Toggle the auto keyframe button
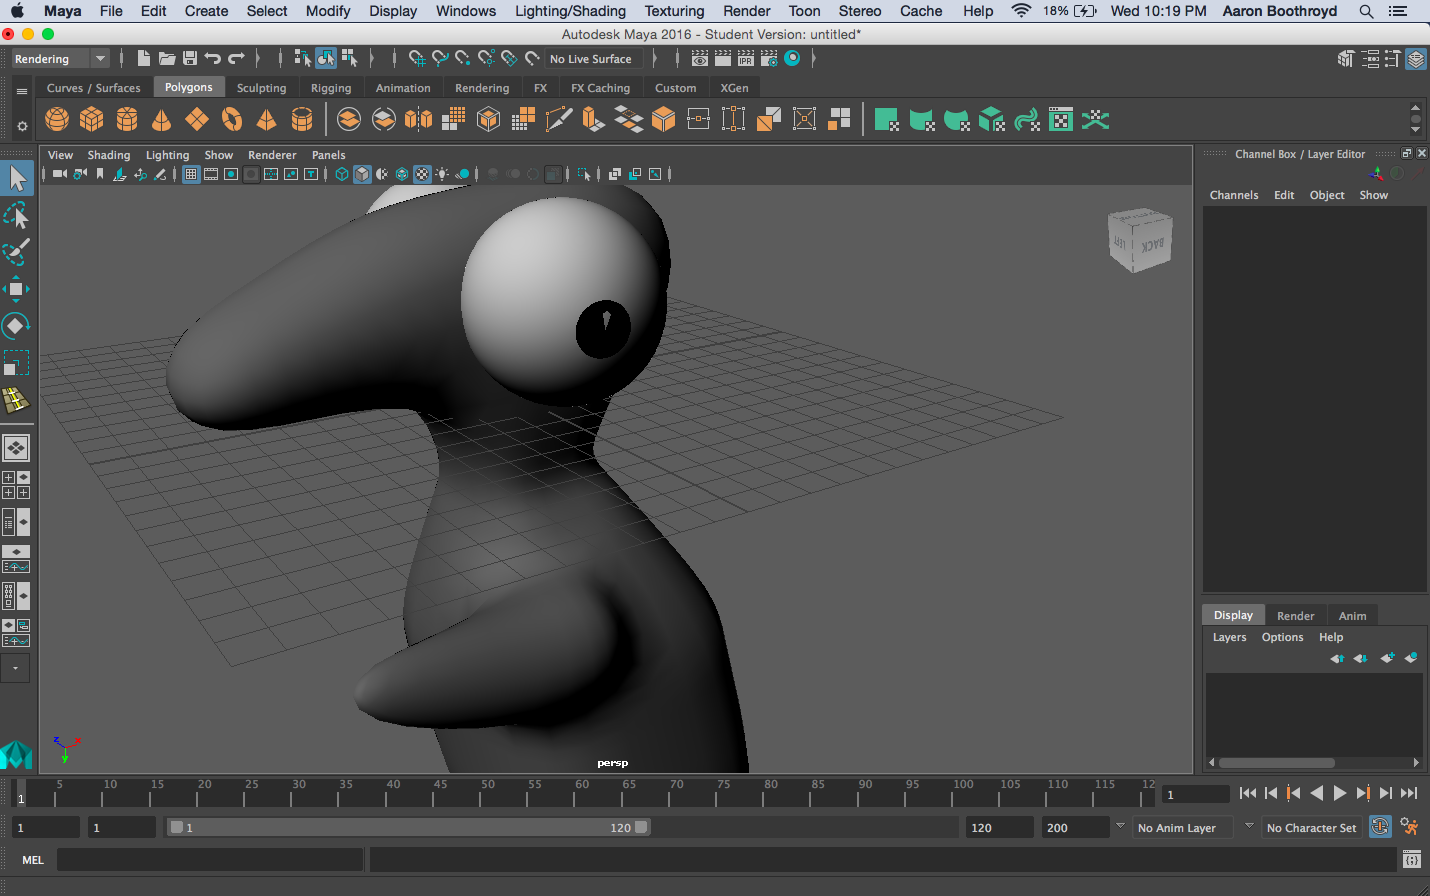This screenshot has width=1430, height=896. tap(1380, 827)
